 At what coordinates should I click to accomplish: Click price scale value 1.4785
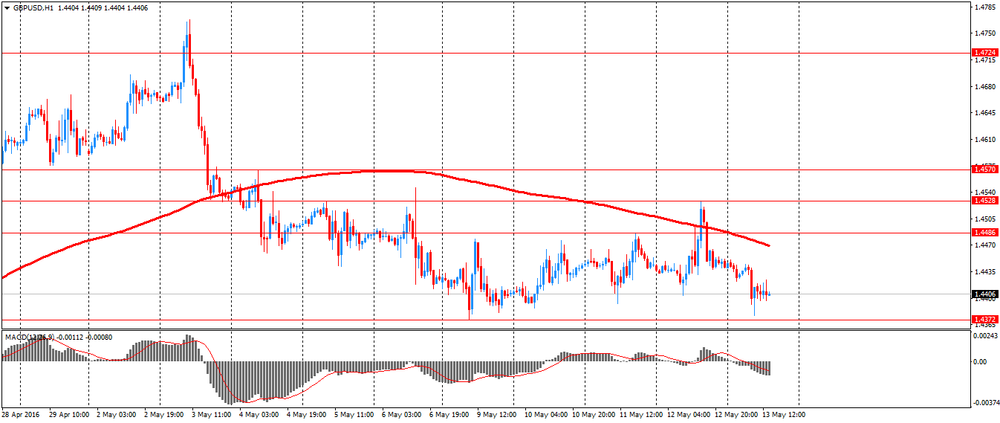983,8
